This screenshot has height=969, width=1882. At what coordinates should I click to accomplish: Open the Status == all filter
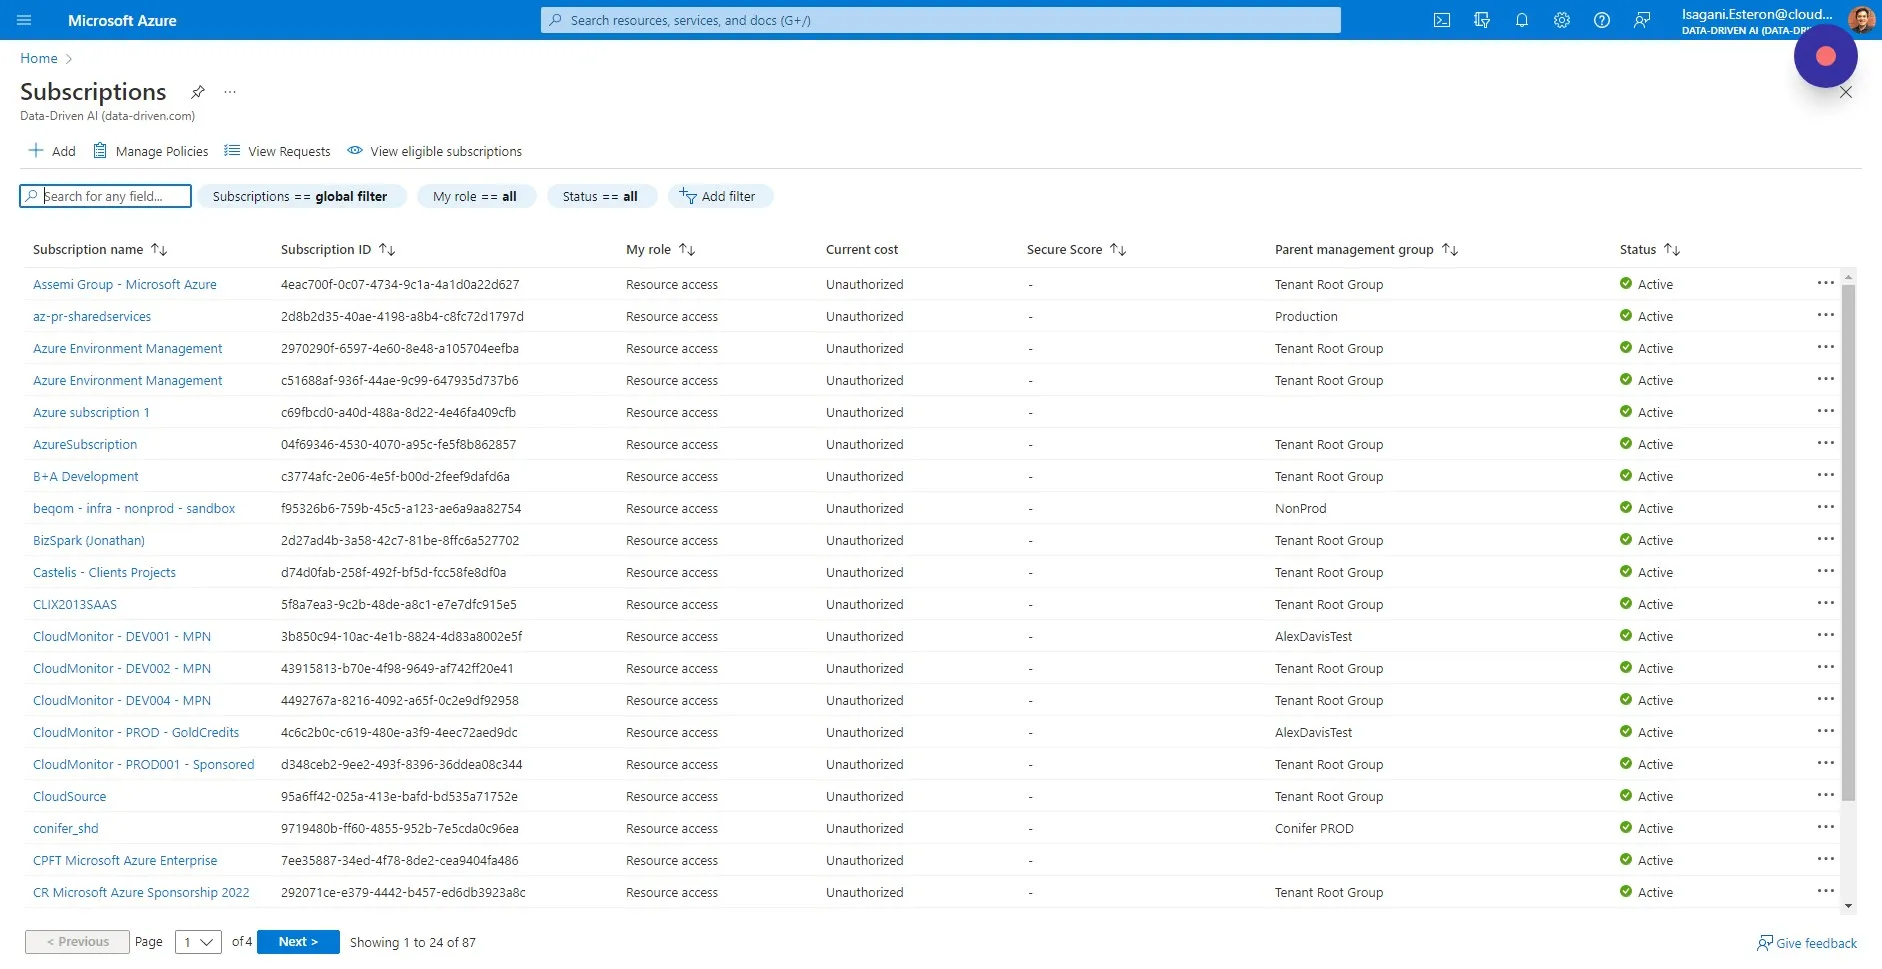pos(601,196)
